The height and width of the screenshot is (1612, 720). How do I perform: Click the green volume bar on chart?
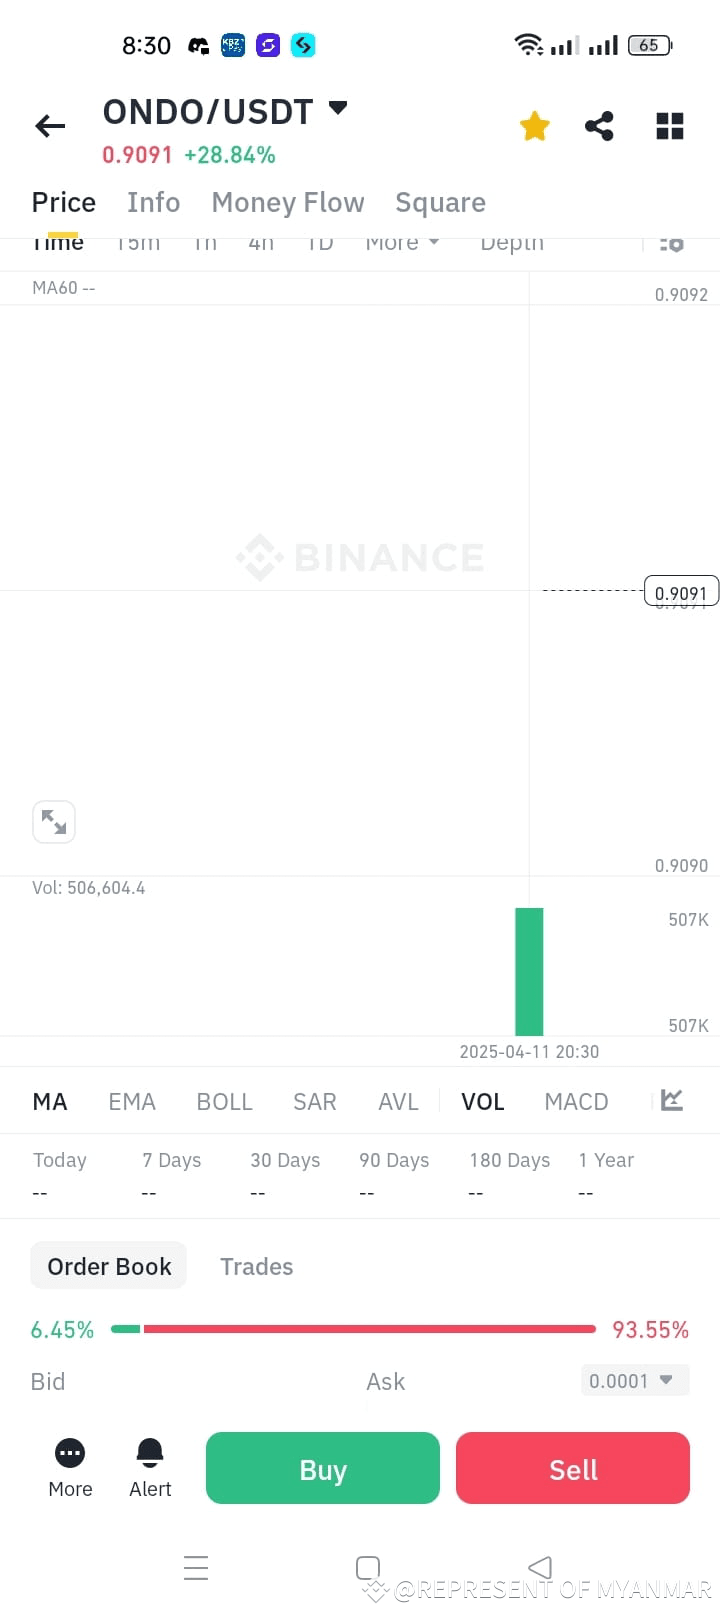(529, 971)
